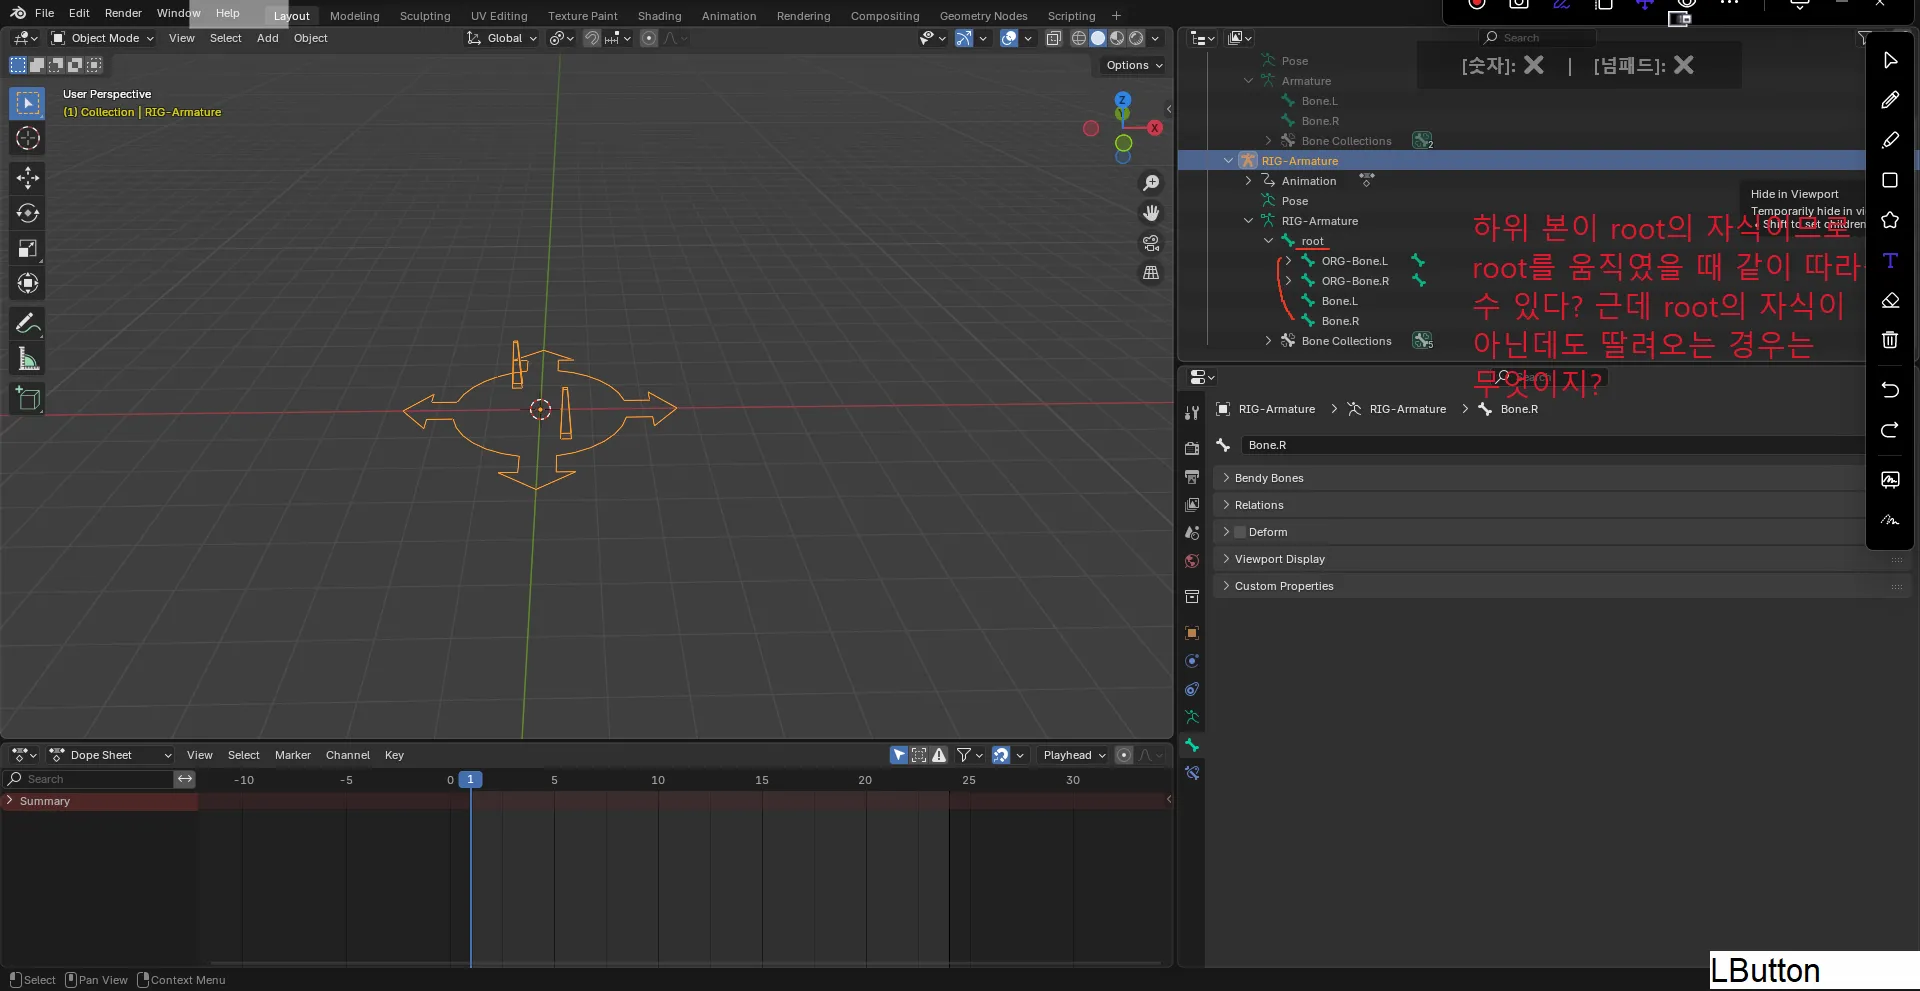The height and width of the screenshot is (991, 1920).
Task: Tick the Deform checkbox
Action: pyautogui.click(x=1240, y=532)
